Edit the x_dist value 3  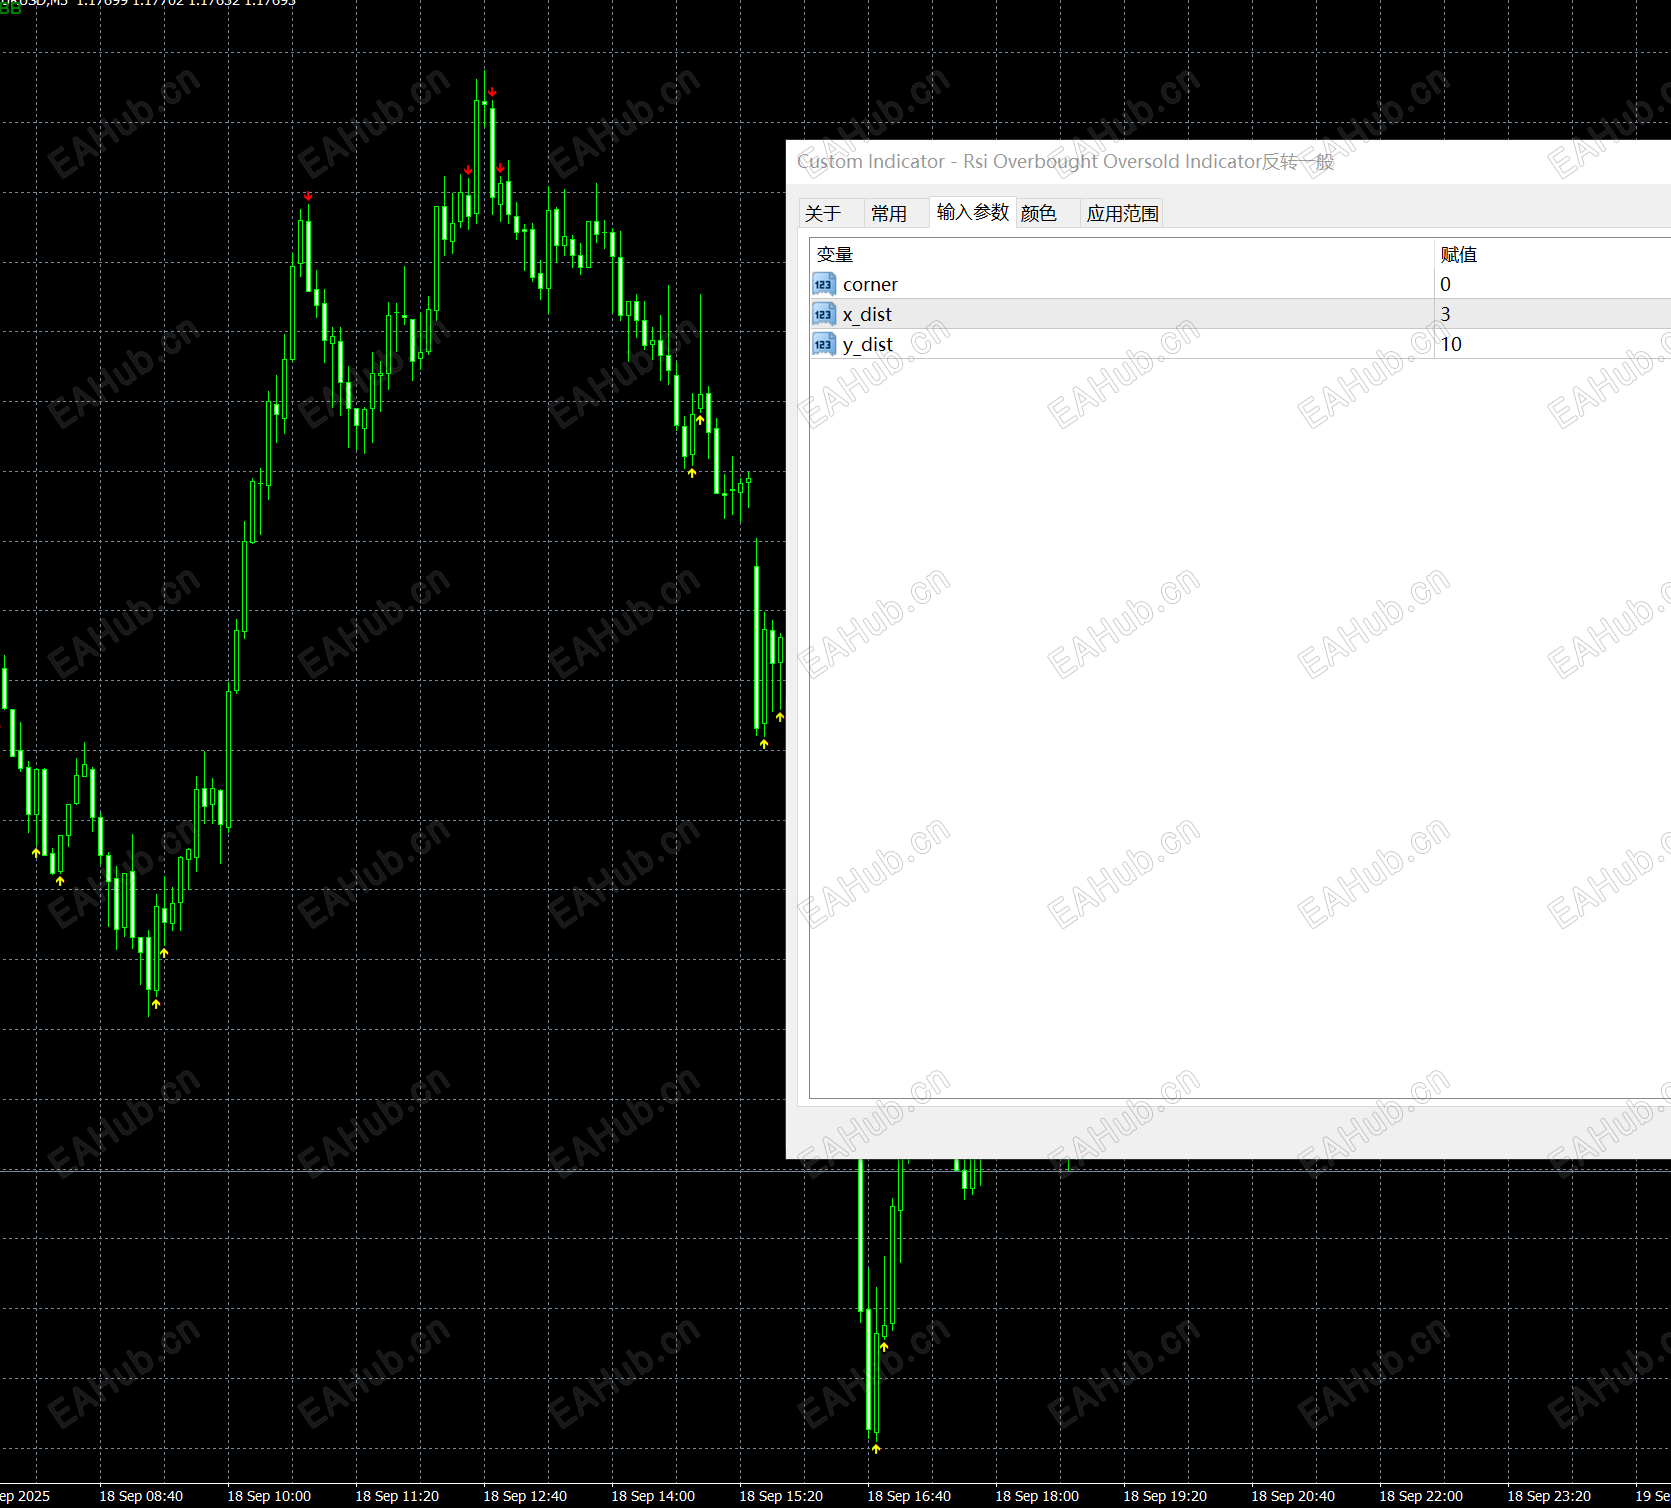point(1552,314)
